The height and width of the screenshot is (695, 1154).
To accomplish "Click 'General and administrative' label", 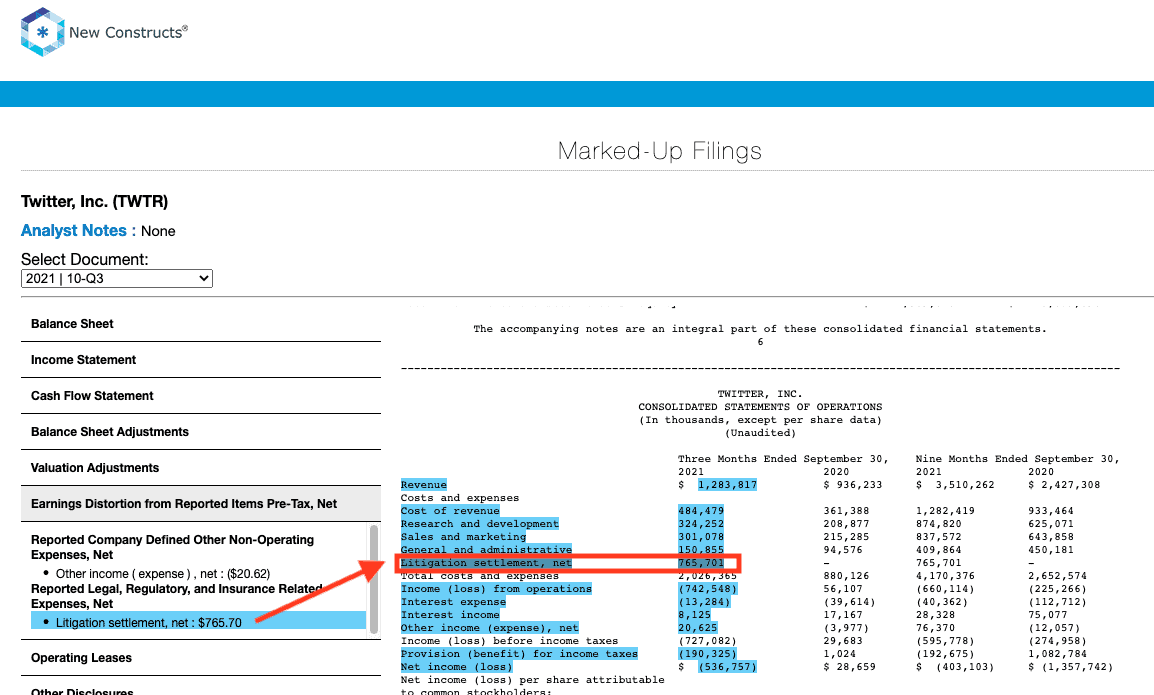I will click(486, 549).
